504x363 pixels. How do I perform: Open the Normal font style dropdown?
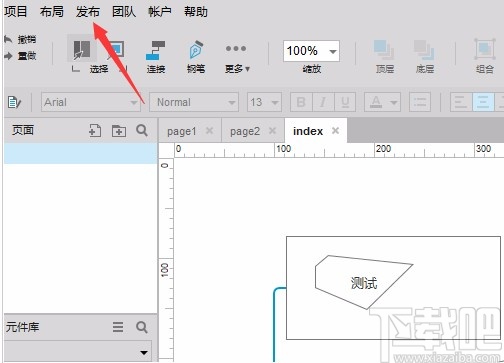pyautogui.click(x=194, y=102)
